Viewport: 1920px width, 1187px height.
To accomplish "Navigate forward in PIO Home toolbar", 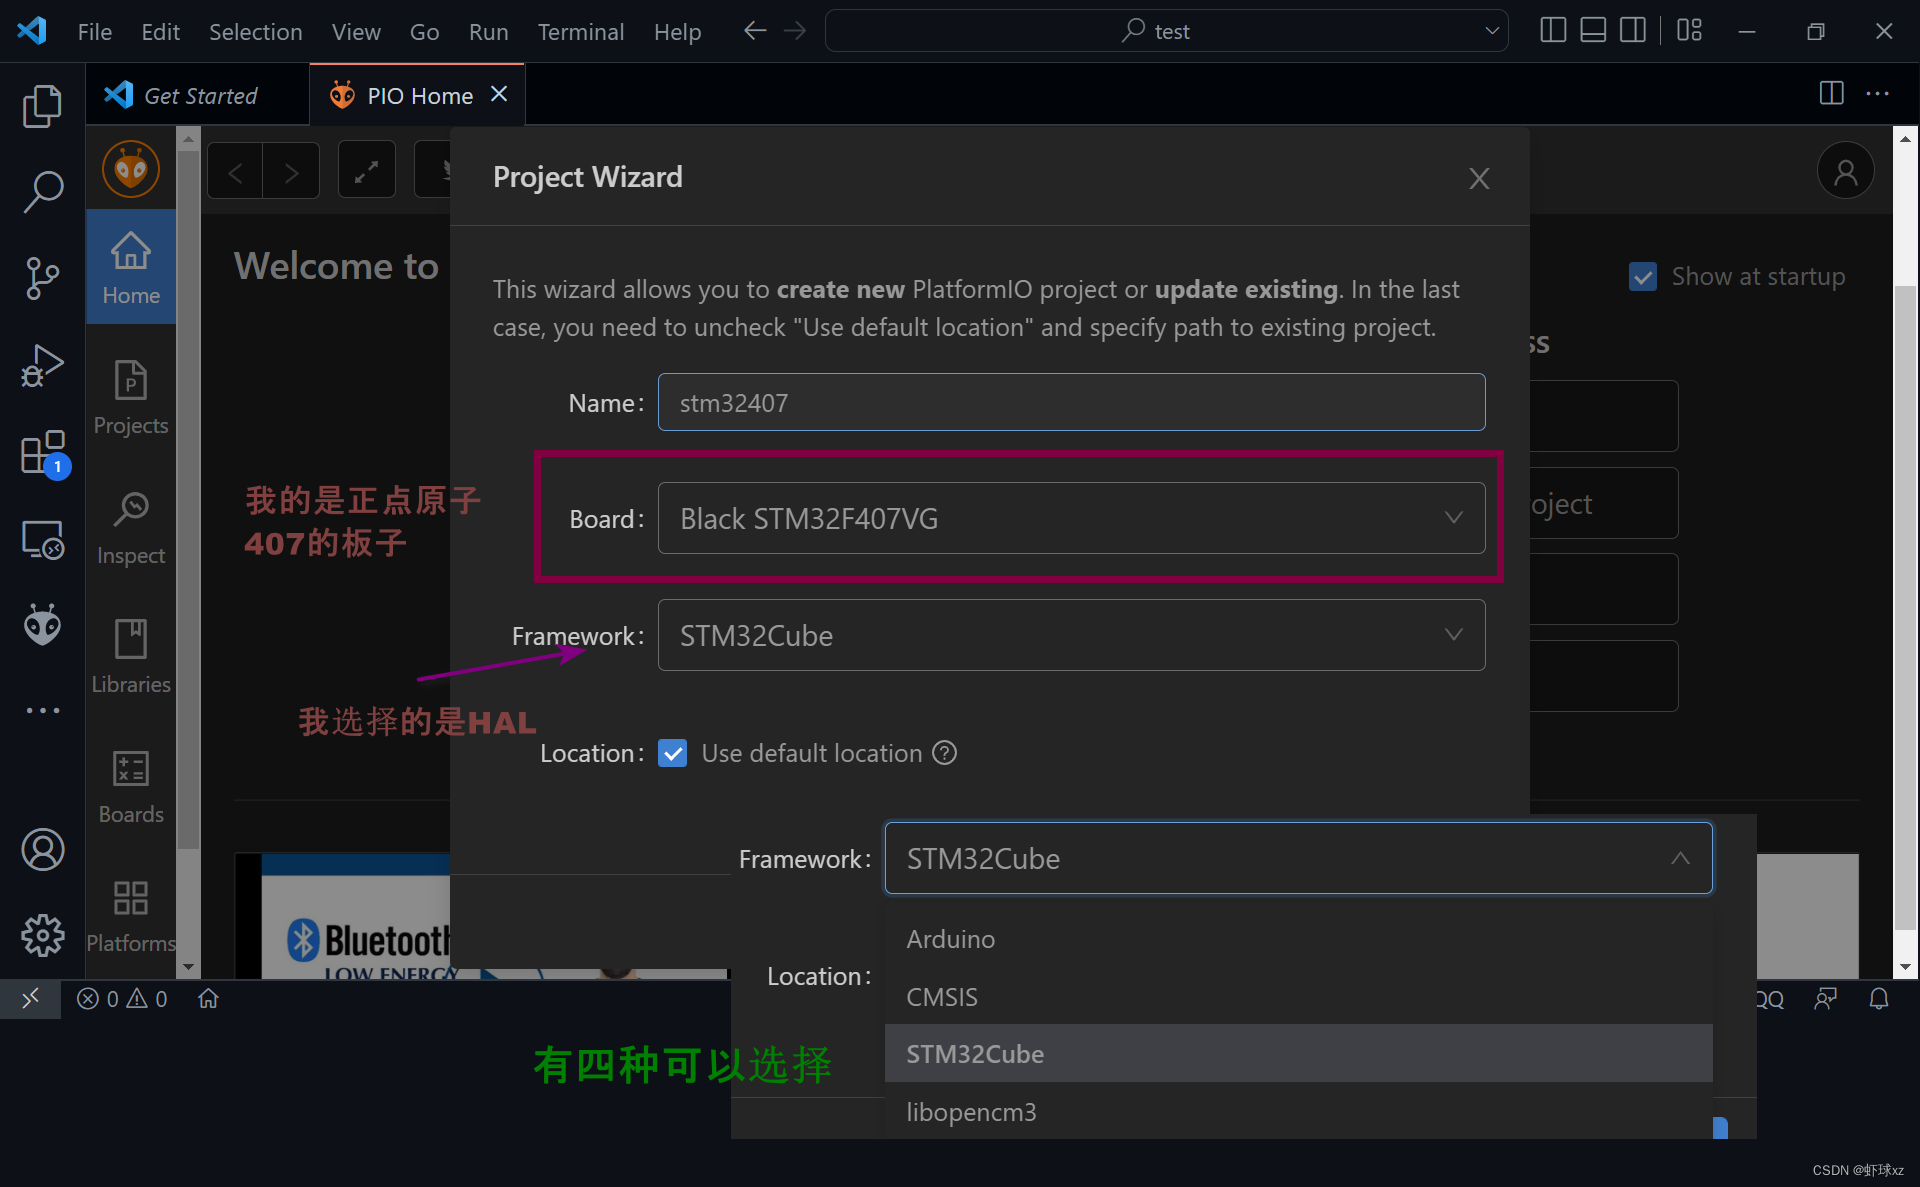I will click(x=291, y=172).
